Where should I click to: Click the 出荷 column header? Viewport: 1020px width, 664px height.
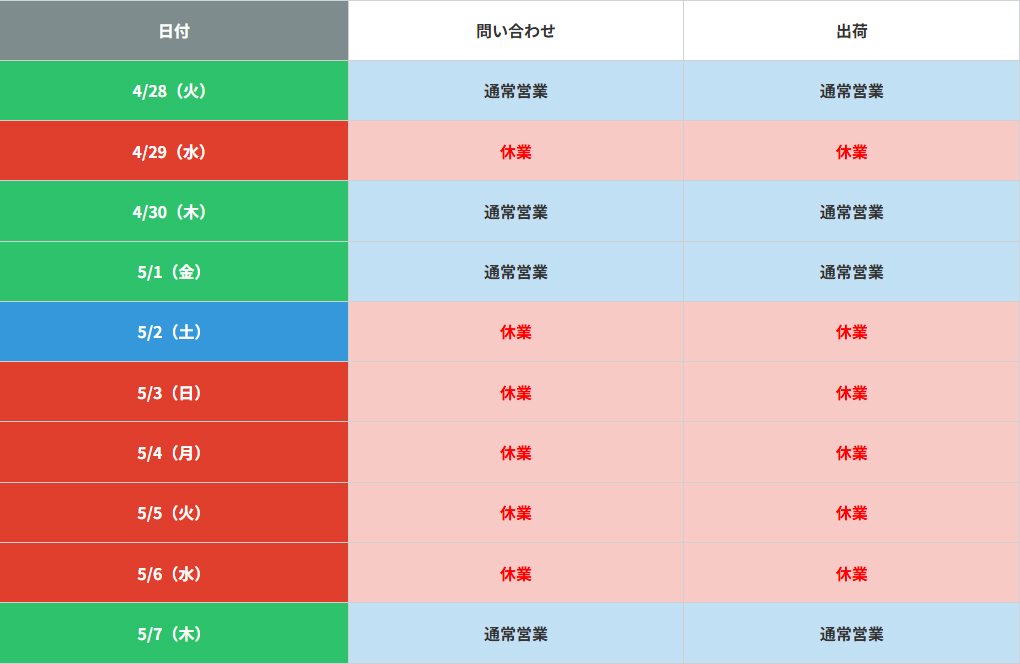(x=852, y=31)
